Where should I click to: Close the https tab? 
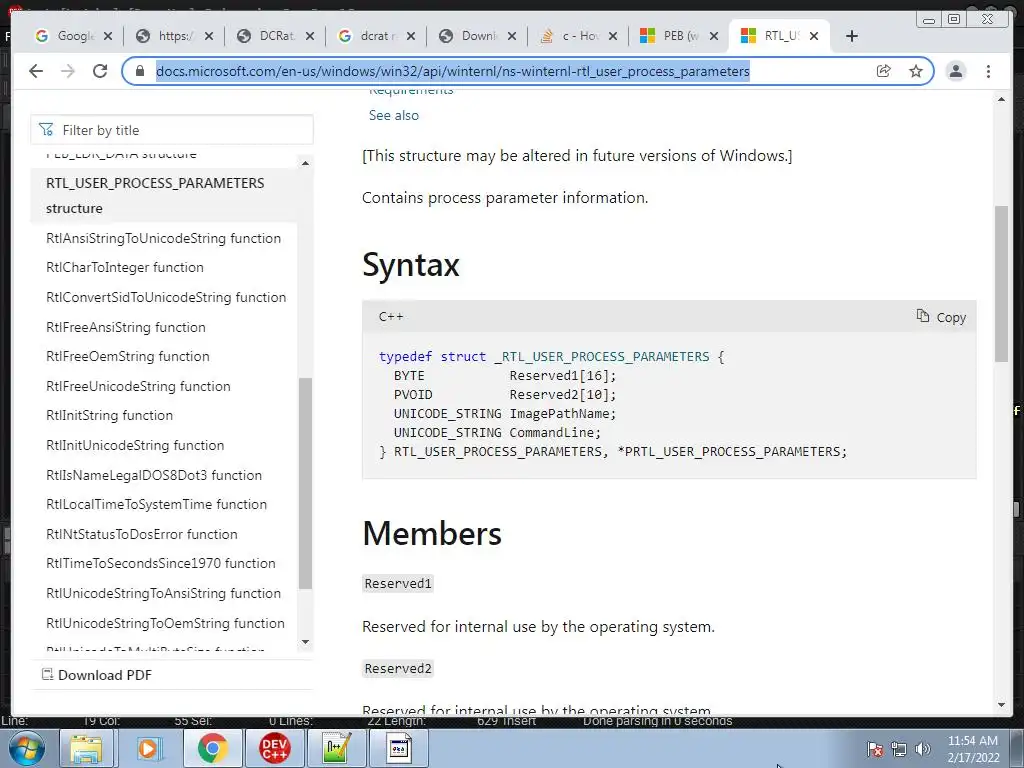[208, 36]
